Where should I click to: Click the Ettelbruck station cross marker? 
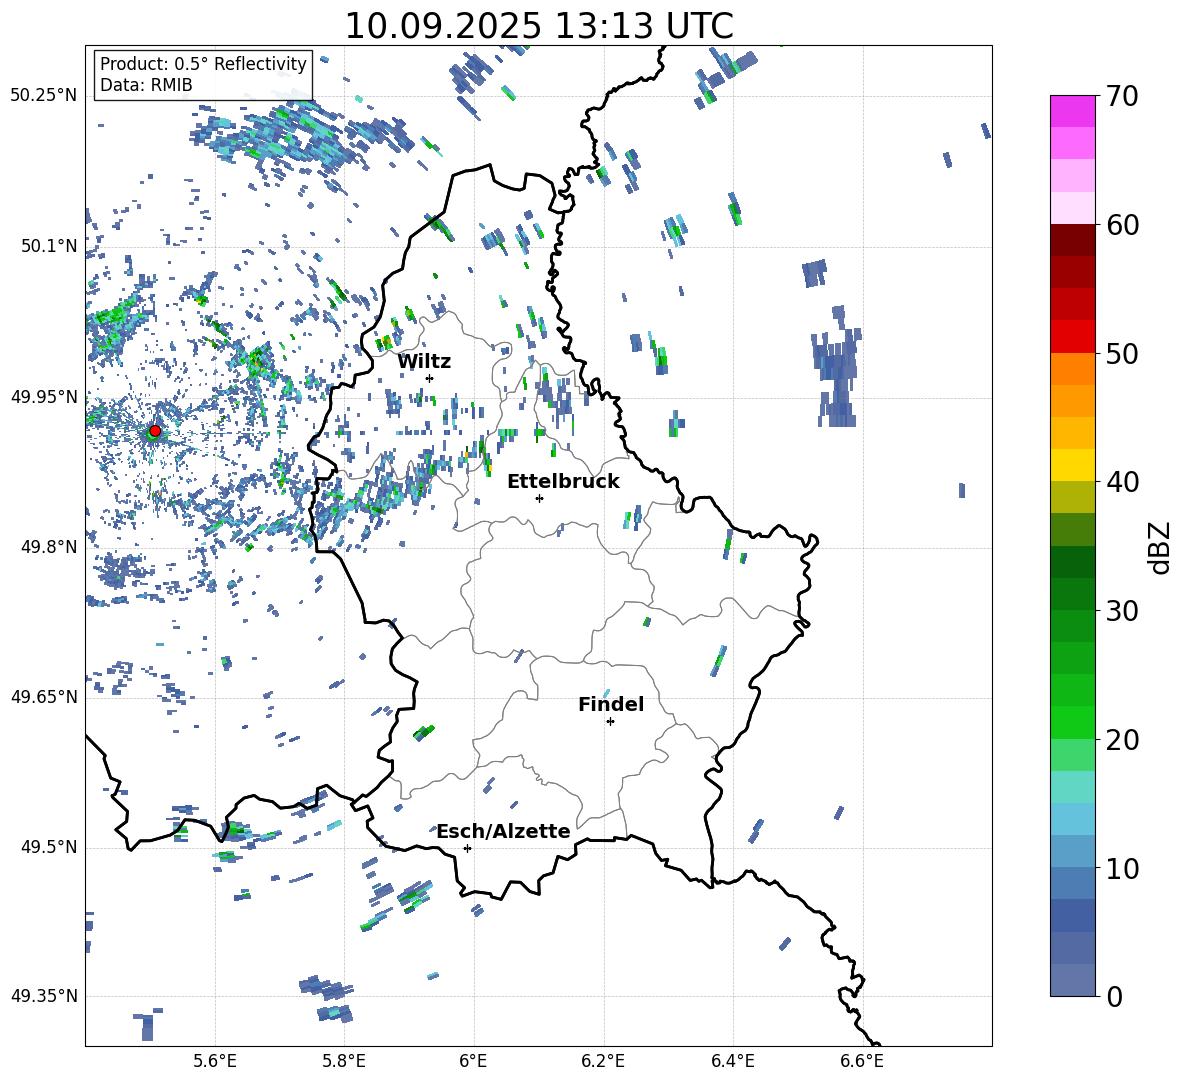pos(539,498)
